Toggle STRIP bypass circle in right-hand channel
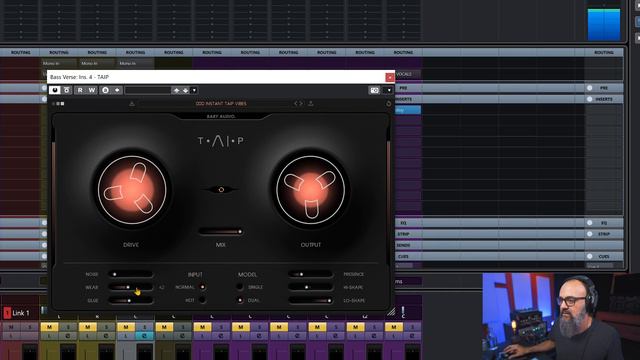640x360 pixels. tap(589, 234)
